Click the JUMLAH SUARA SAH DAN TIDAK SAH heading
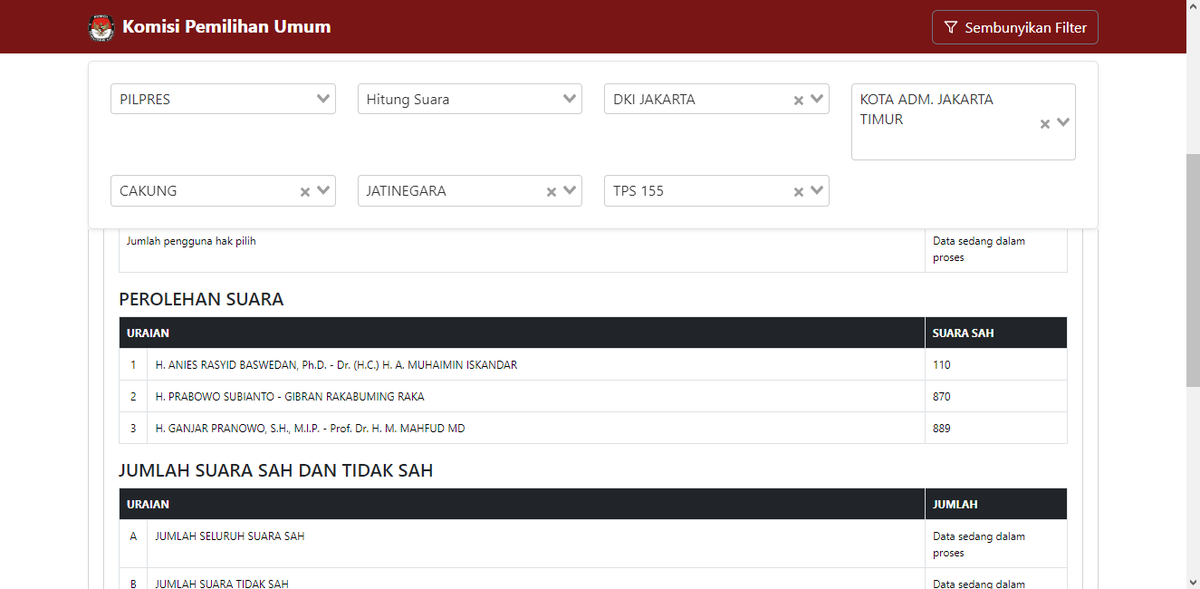Viewport: 1200px width, 589px height. pos(276,470)
